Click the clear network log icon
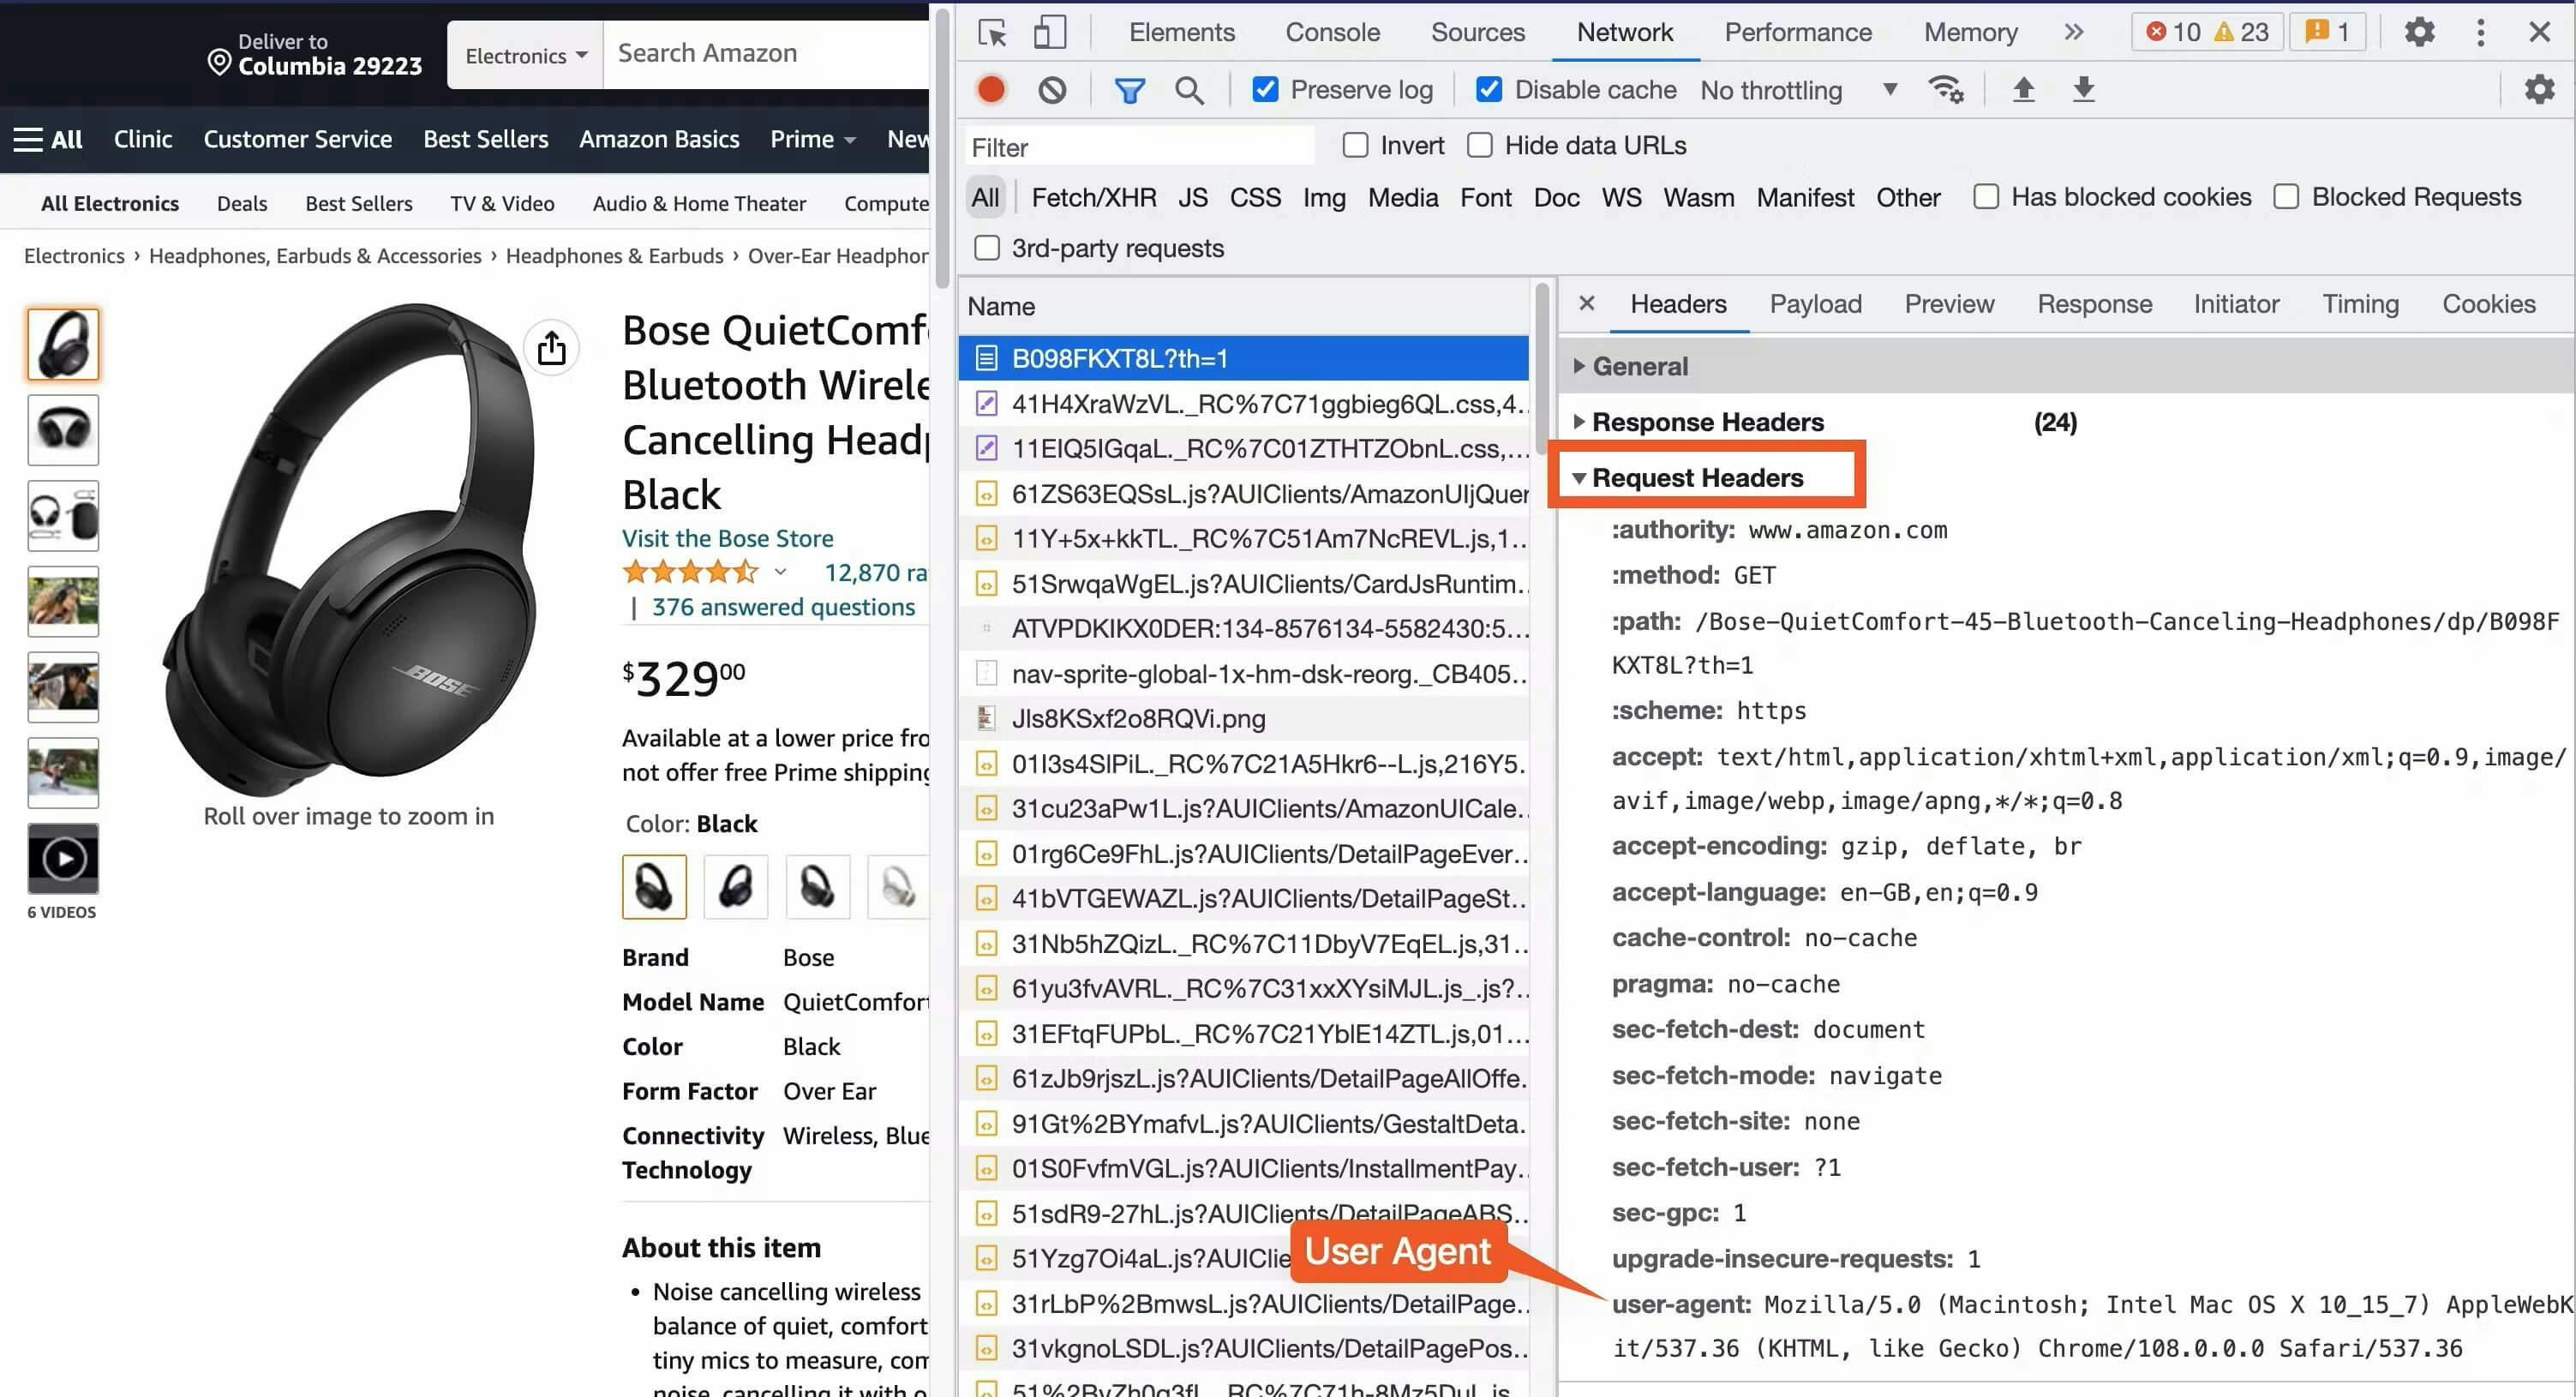The width and height of the screenshot is (2576, 1397). [1051, 90]
